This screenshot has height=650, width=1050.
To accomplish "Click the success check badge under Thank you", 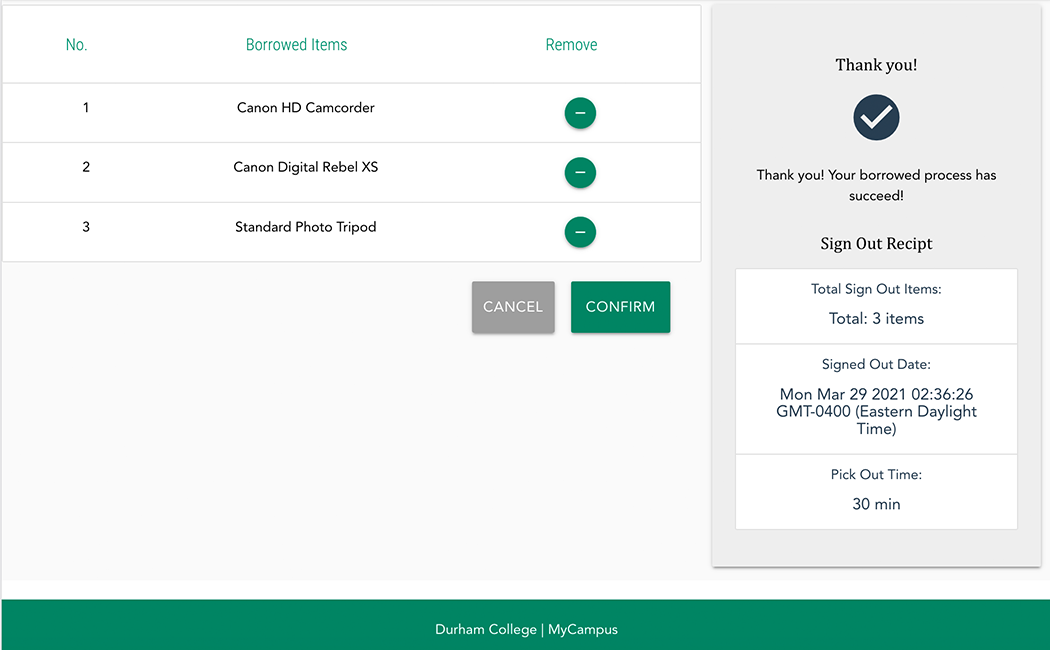I will tap(876, 117).
